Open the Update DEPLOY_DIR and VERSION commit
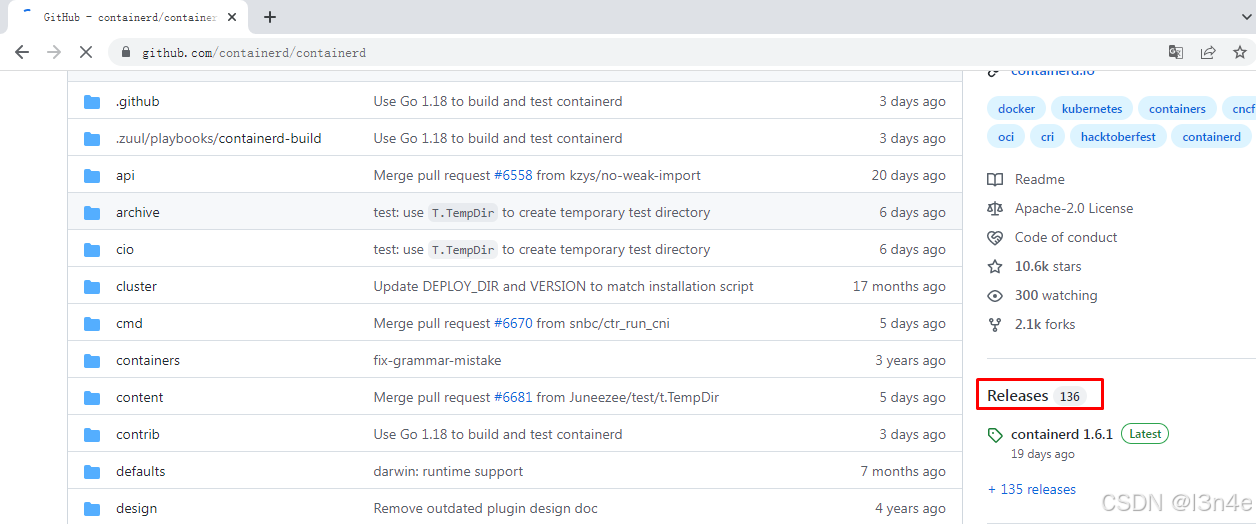The height and width of the screenshot is (524, 1256). 563,286
